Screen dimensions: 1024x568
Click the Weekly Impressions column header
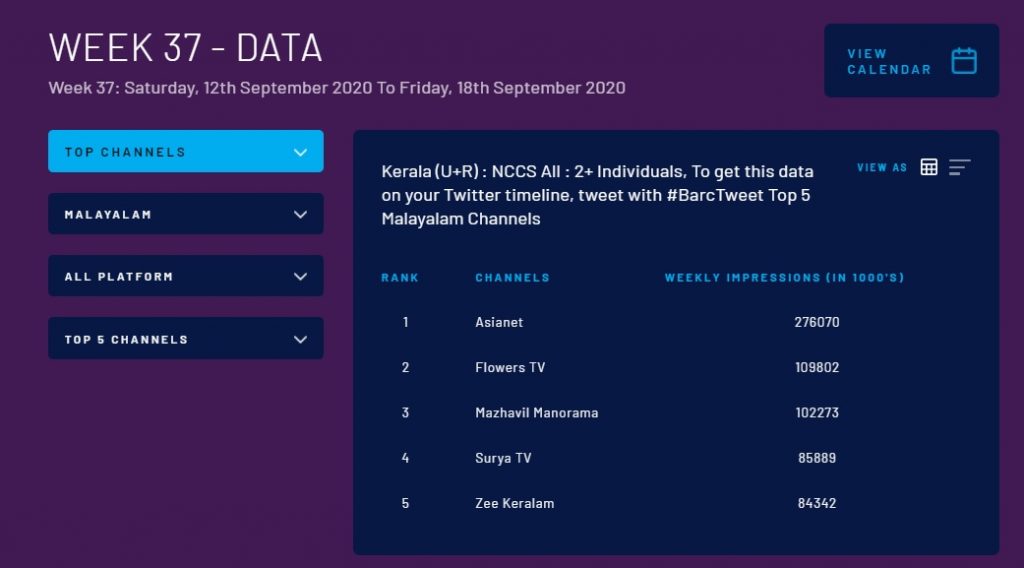click(784, 277)
